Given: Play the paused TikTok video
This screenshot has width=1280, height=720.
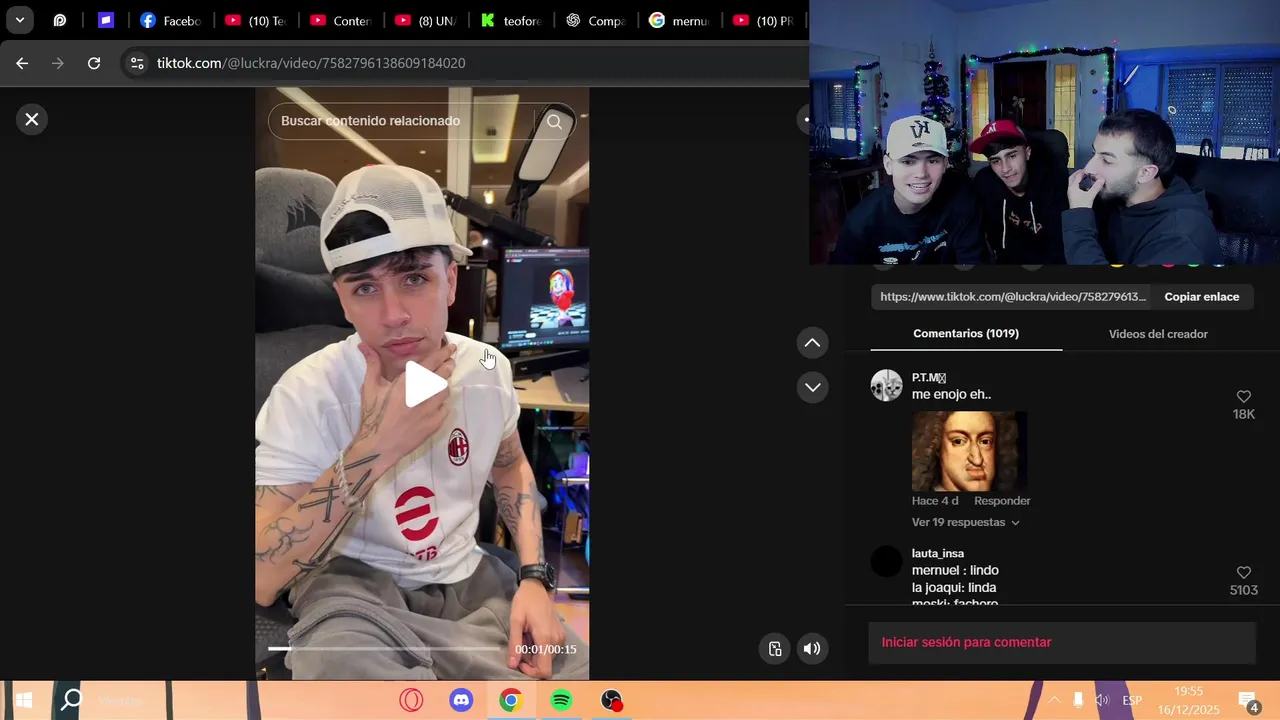Looking at the screenshot, I should (425, 385).
